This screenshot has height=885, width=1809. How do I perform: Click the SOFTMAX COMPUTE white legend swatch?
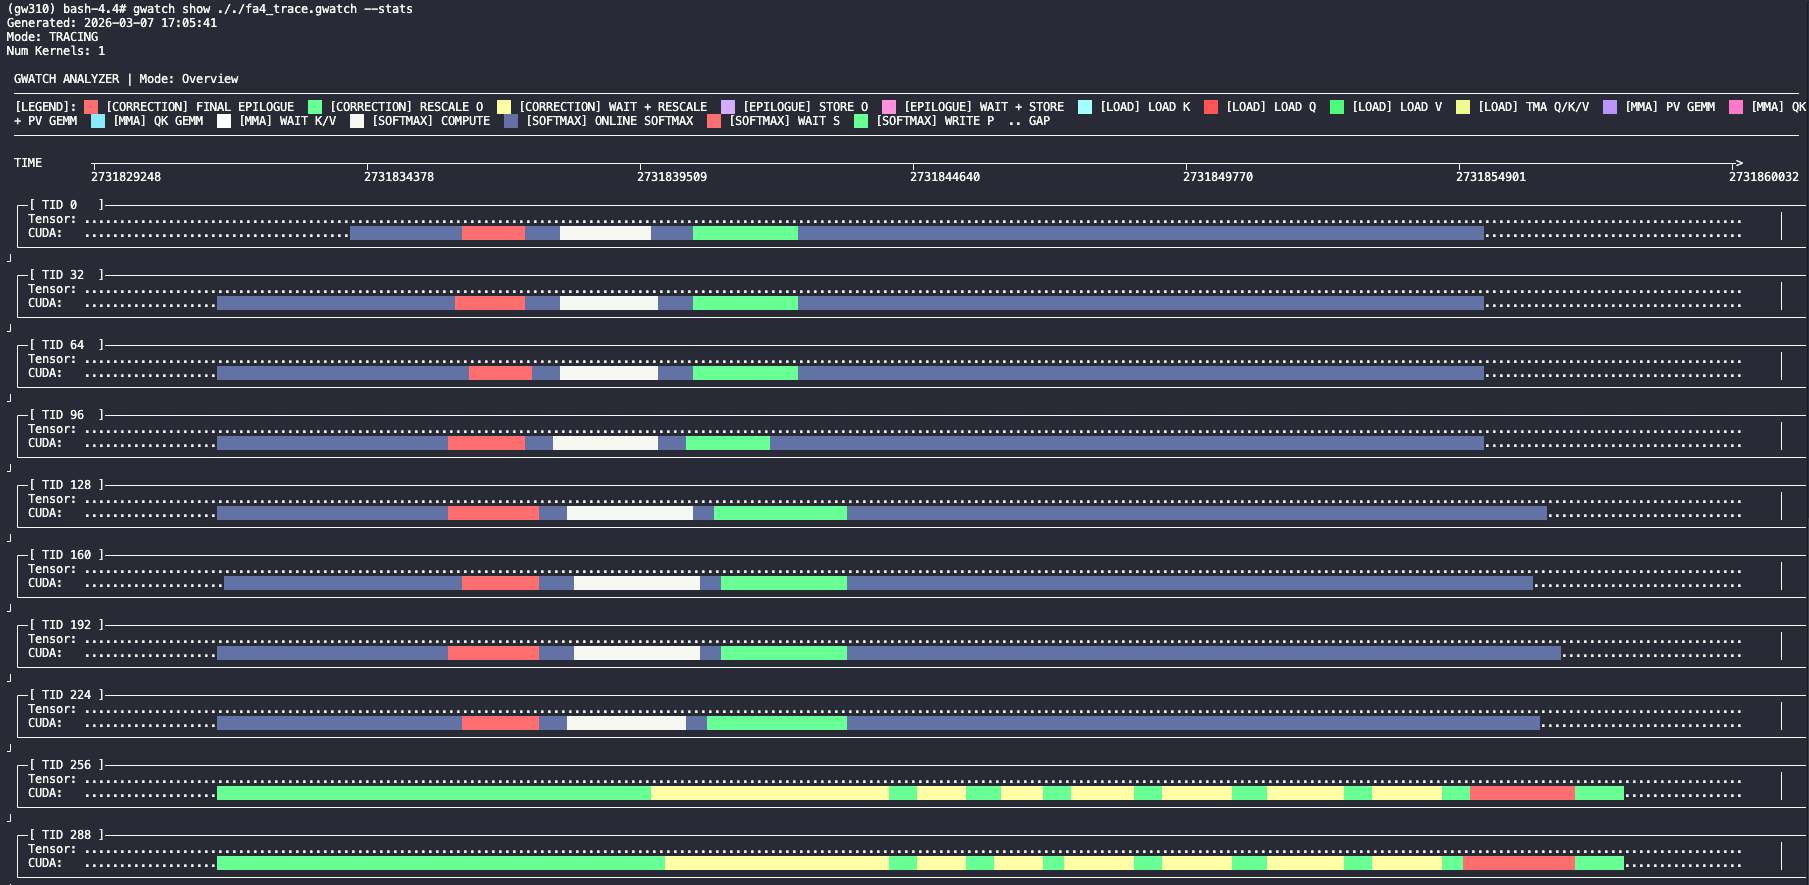[x=357, y=121]
